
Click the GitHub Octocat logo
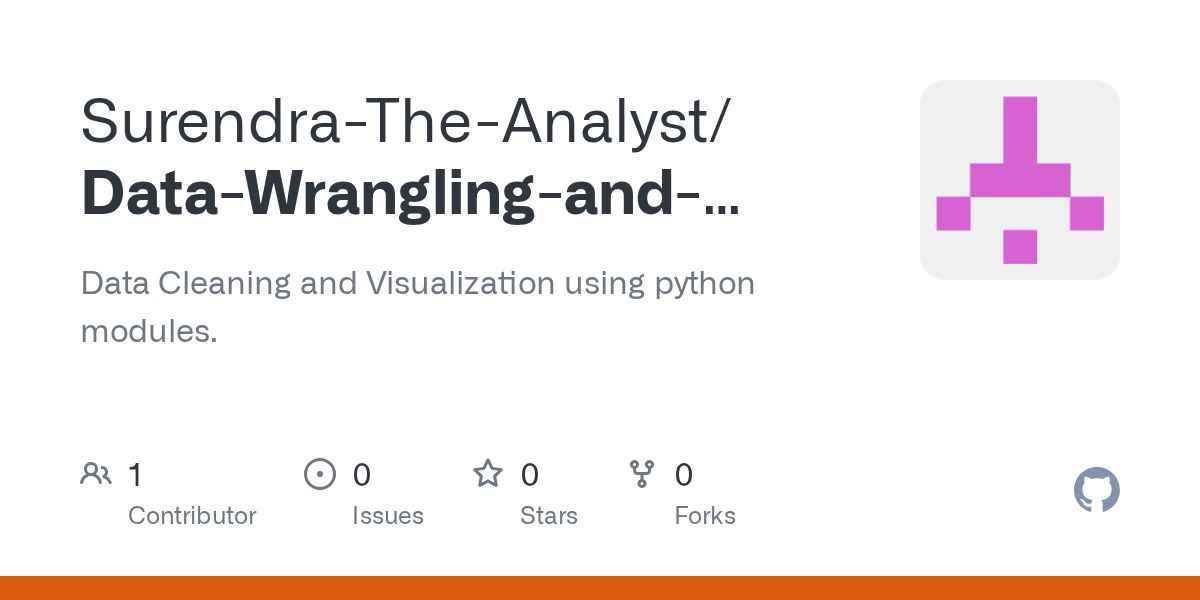[1096, 491]
